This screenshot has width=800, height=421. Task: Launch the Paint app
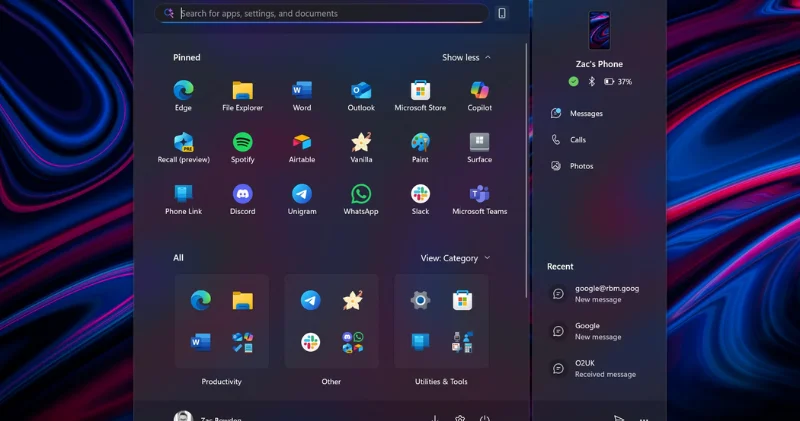point(420,148)
